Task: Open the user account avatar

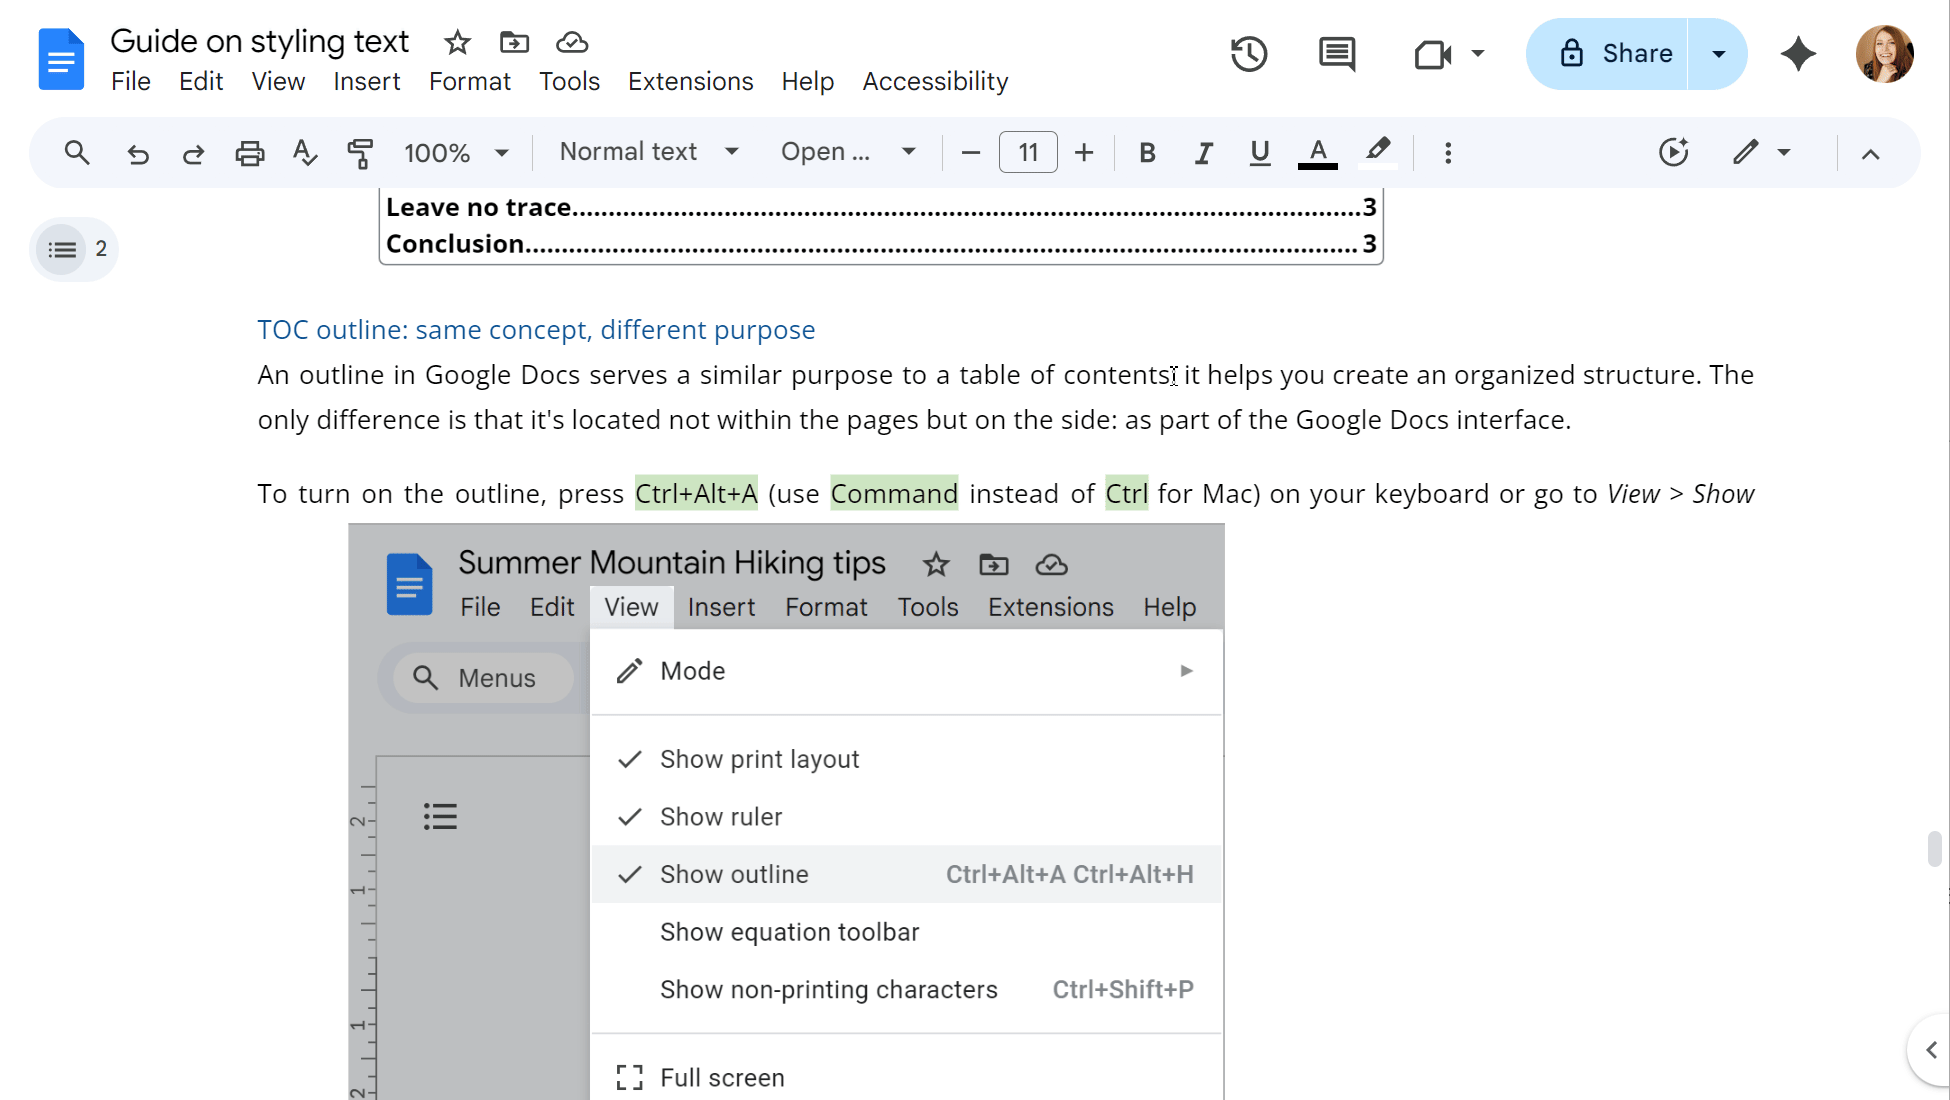Action: pos(1884,54)
